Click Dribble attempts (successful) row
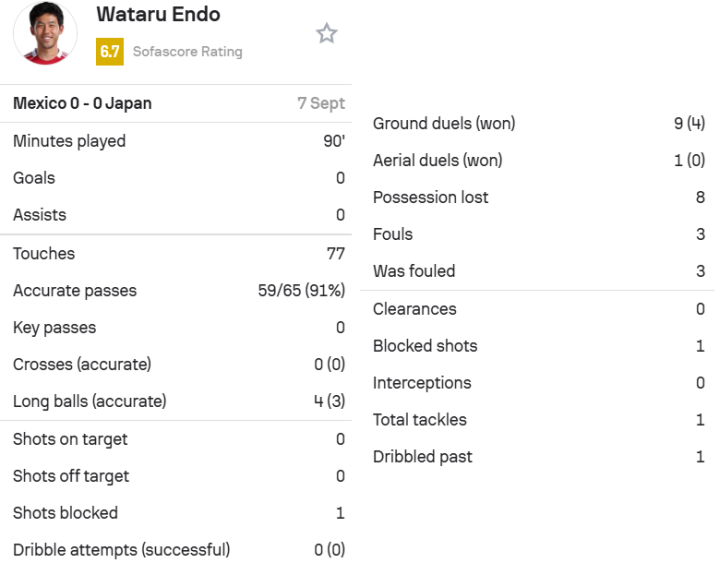 click(x=178, y=550)
